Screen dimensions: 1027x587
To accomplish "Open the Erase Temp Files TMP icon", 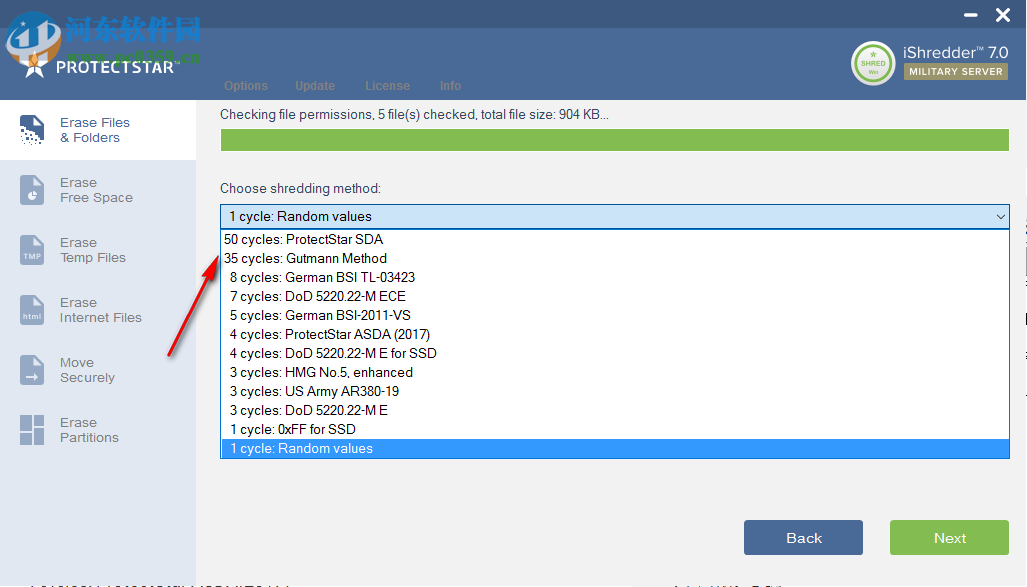I will click(31, 250).
